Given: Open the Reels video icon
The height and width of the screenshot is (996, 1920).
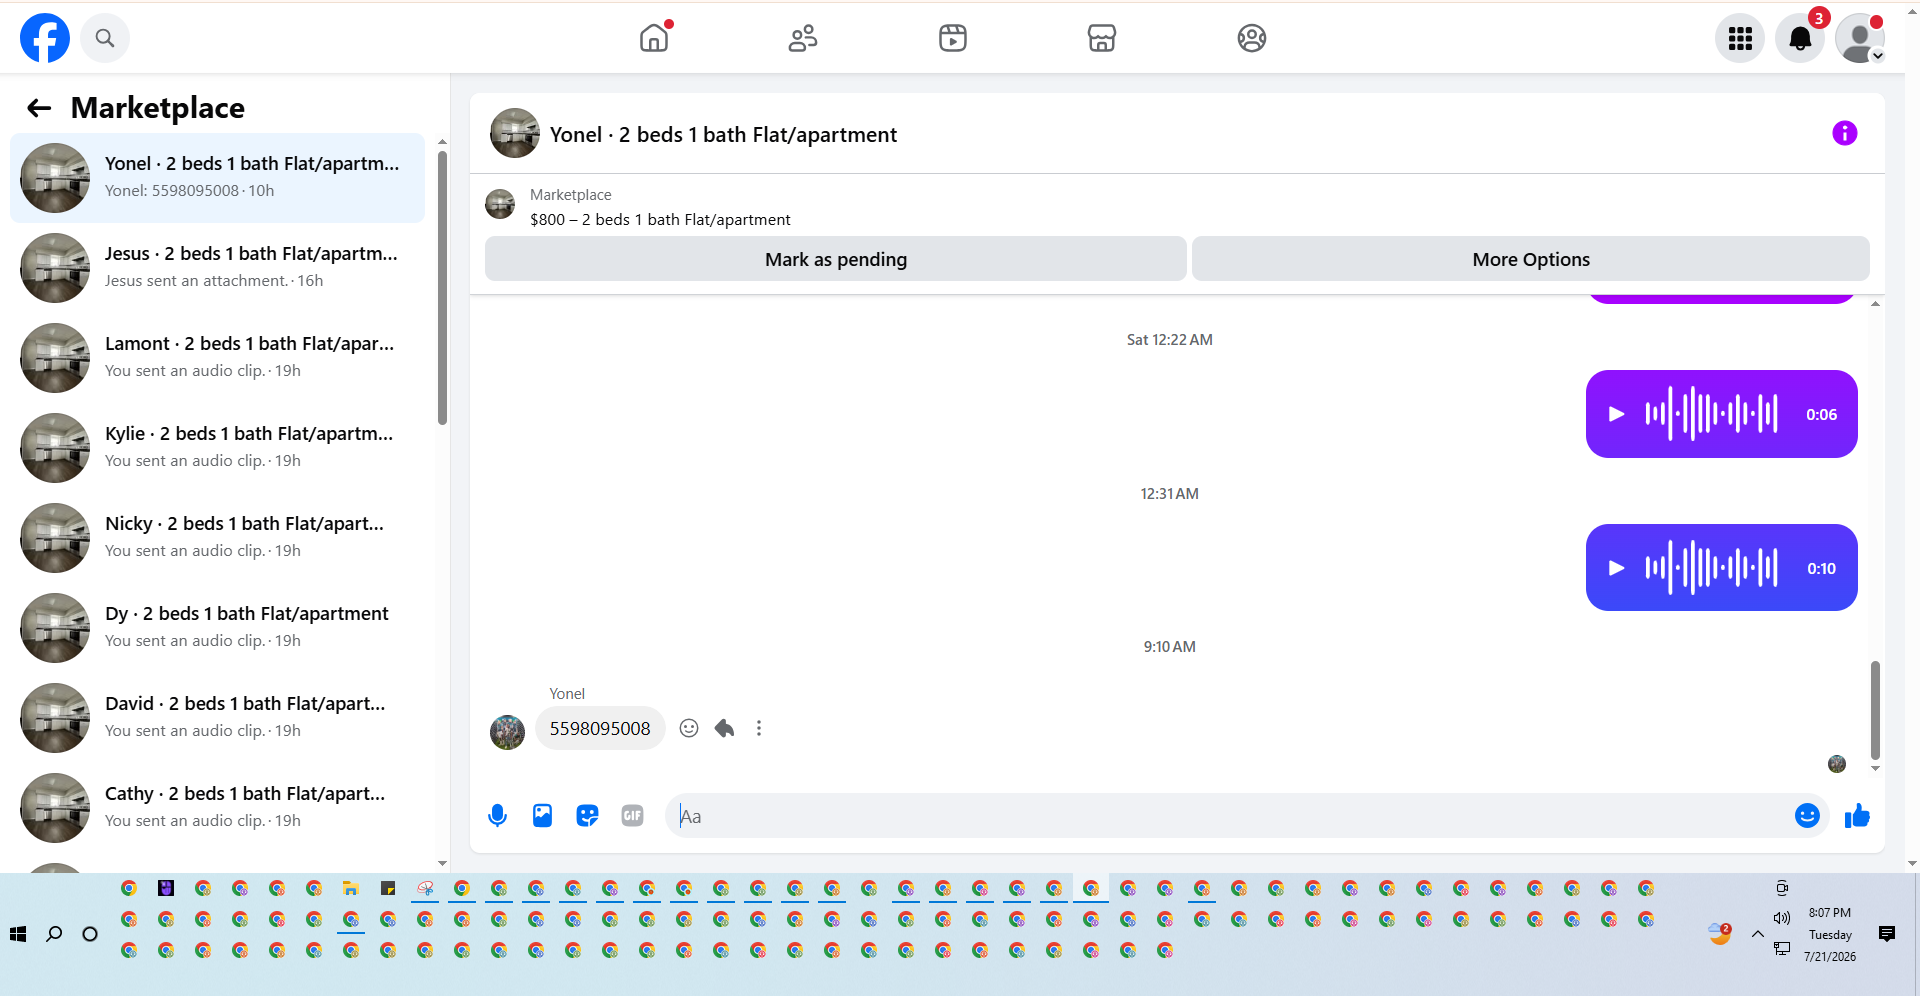Looking at the screenshot, I should coord(953,38).
